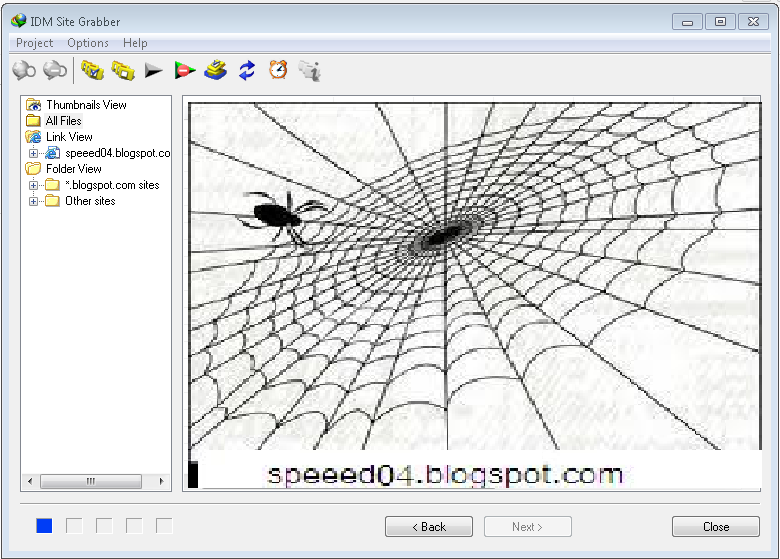The image size is (780, 559).
Task: Click the second step indicator square
Action: 74,526
